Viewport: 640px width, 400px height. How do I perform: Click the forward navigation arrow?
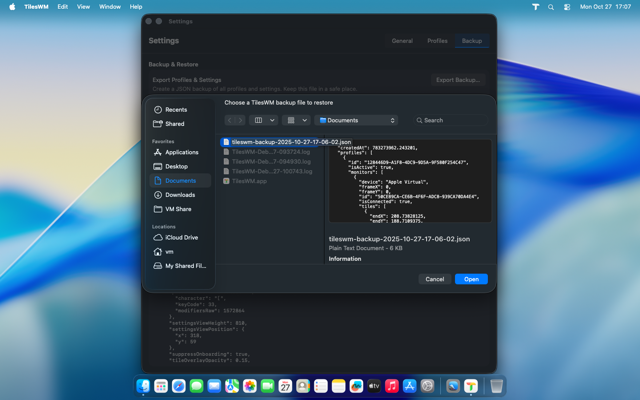click(240, 120)
